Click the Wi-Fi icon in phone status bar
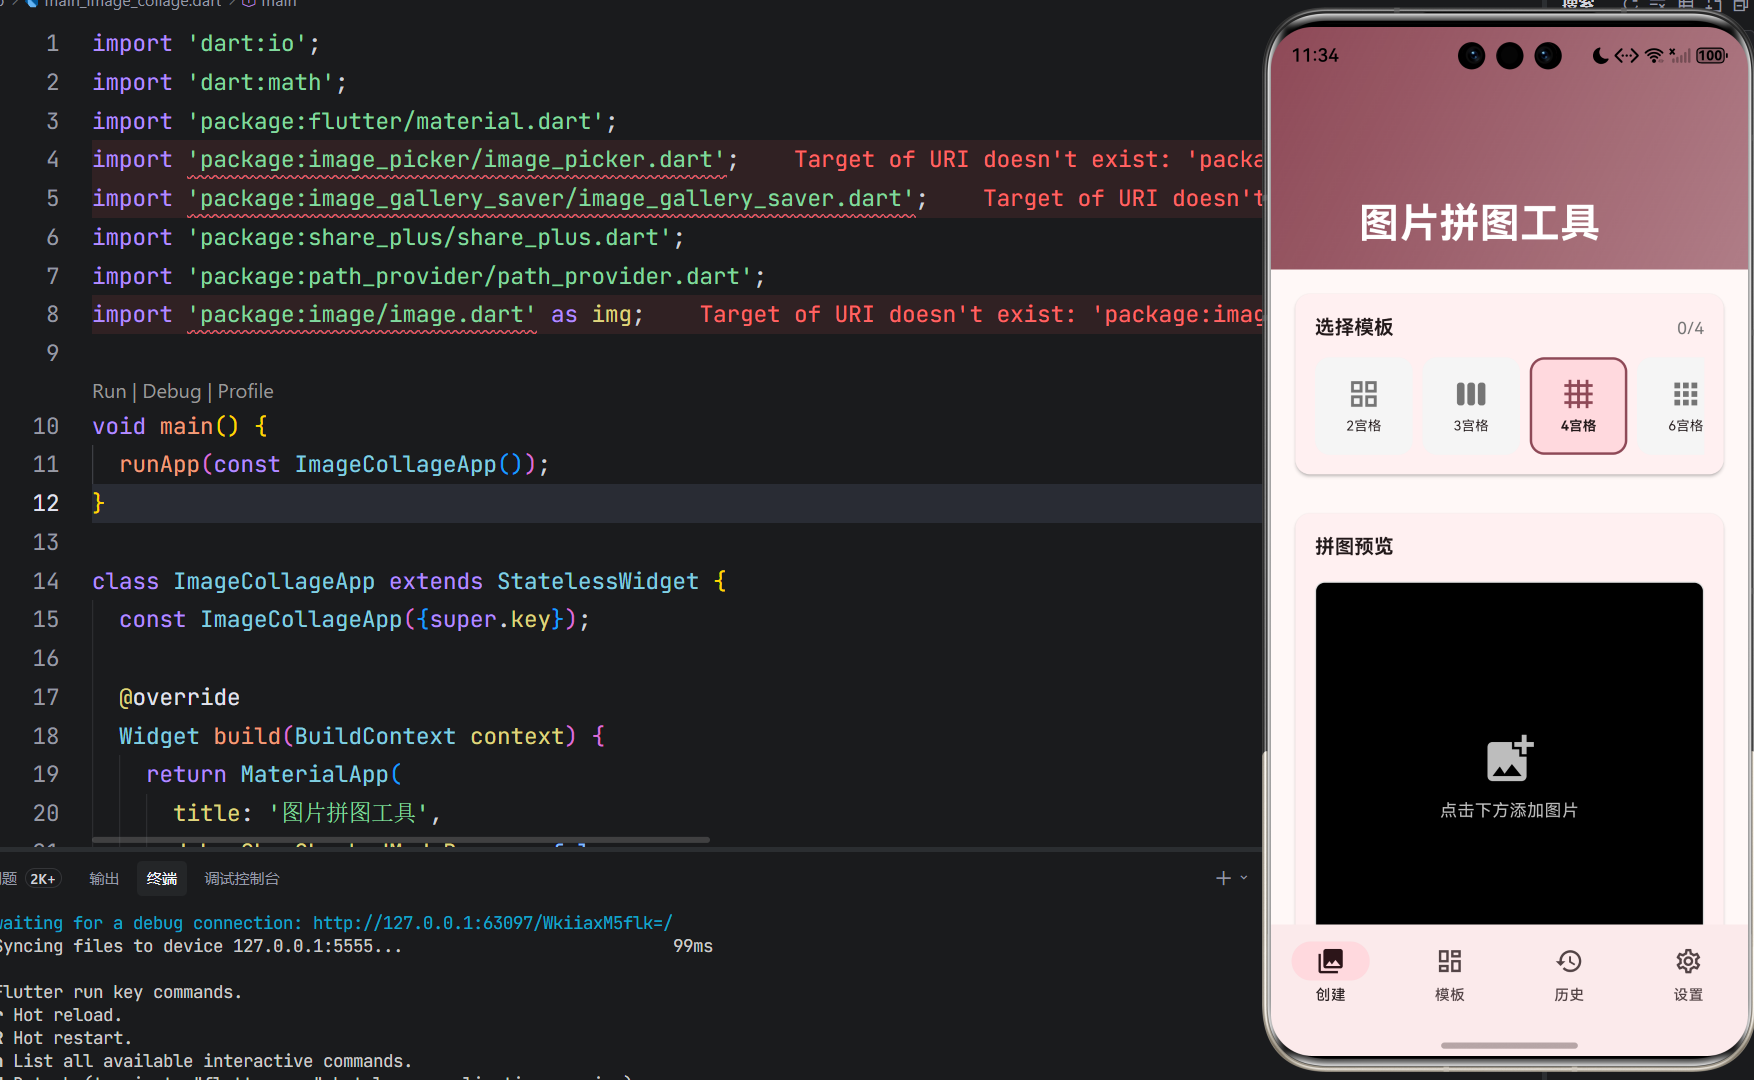Image resolution: width=1754 pixels, height=1080 pixels. click(1654, 56)
